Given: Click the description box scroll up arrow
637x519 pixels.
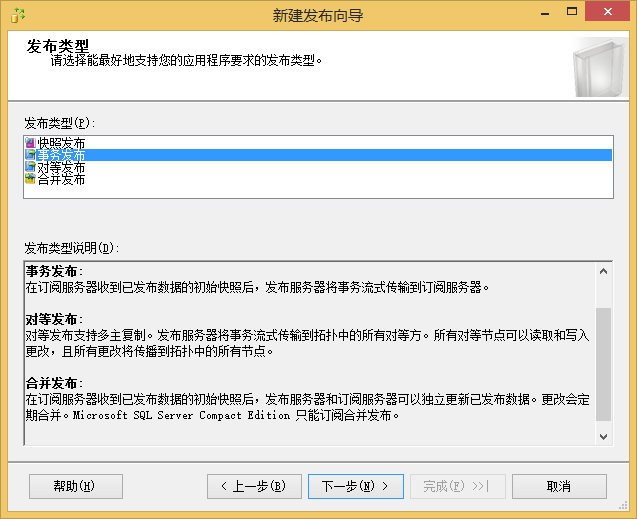Looking at the screenshot, I should (x=604, y=271).
